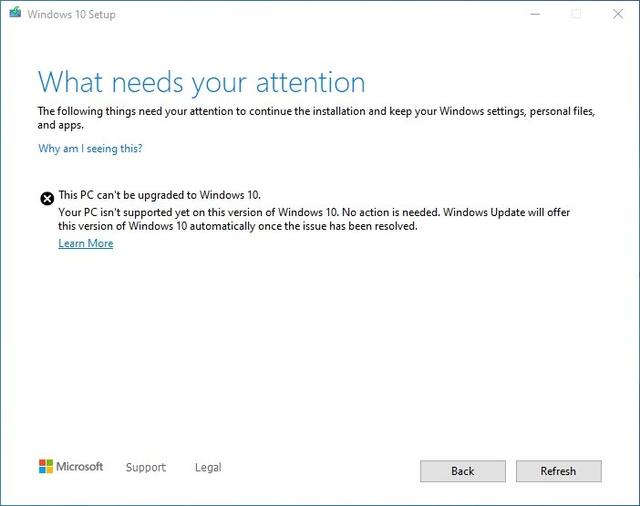
Task: Click the Microsoft wordmark text
Action: tap(80, 467)
